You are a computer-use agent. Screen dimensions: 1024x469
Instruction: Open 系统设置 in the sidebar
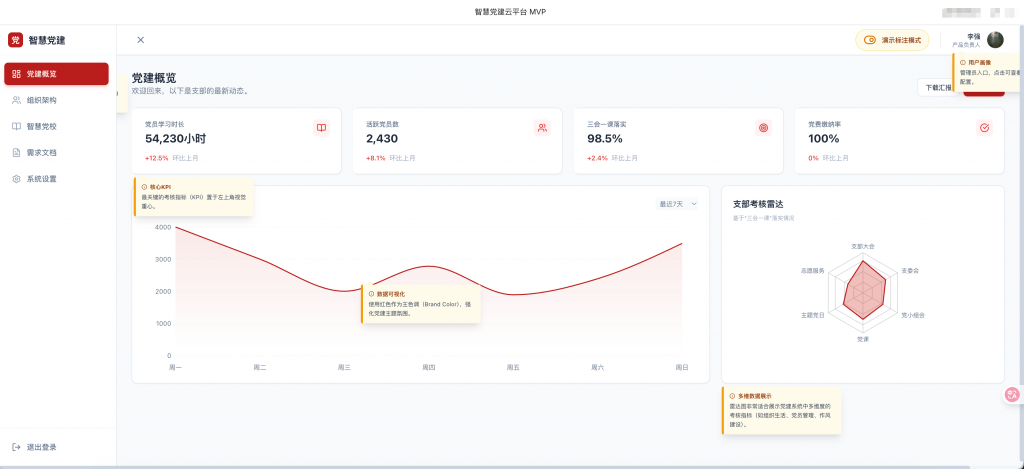coord(41,179)
